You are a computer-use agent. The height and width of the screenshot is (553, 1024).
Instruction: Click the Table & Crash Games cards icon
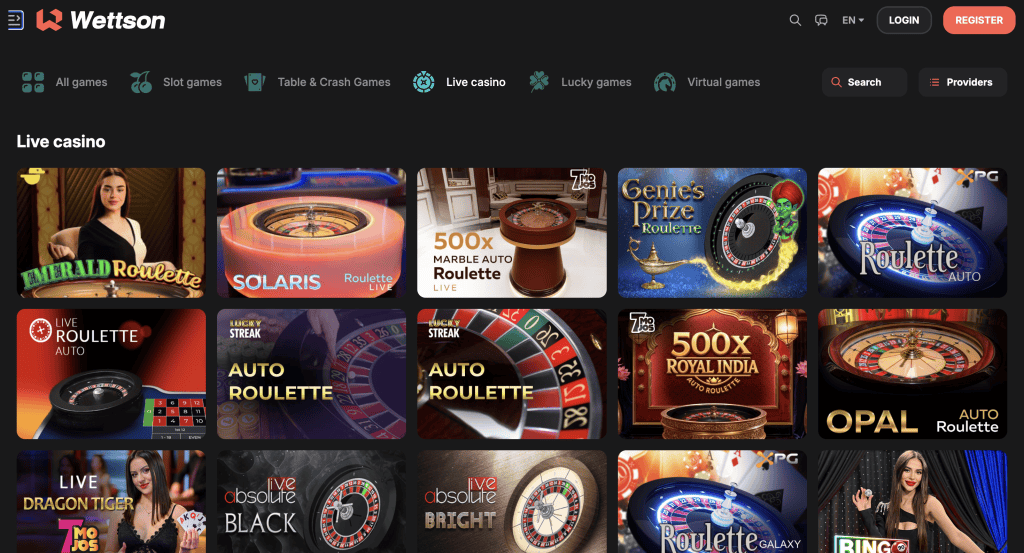pyautogui.click(x=255, y=82)
